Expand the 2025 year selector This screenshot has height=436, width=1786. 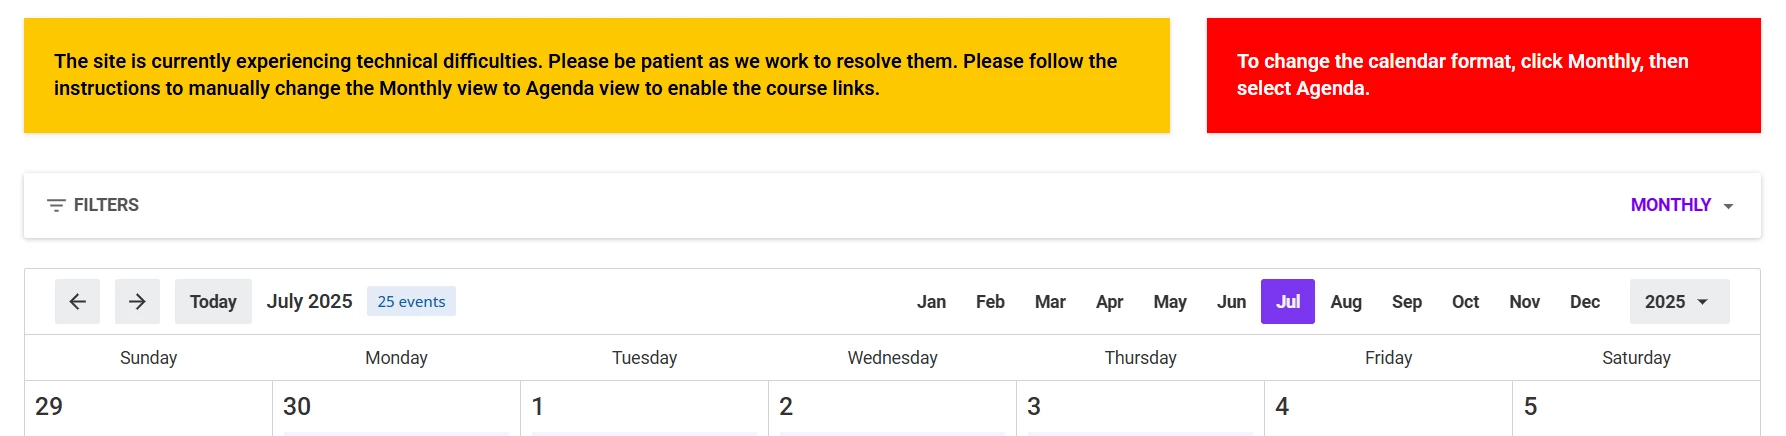[x=1678, y=302]
